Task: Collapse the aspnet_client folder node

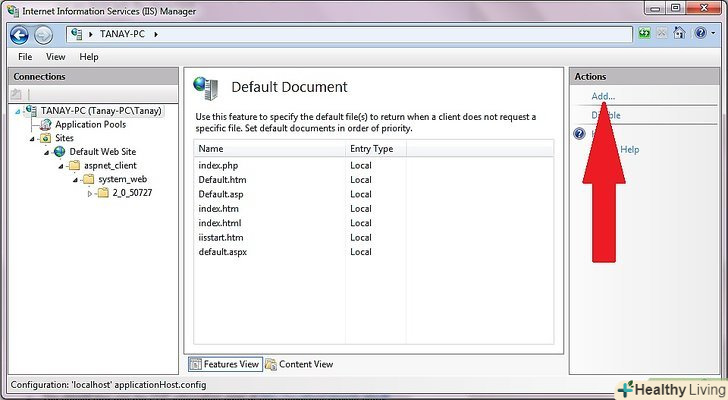Action: click(60, 166)
